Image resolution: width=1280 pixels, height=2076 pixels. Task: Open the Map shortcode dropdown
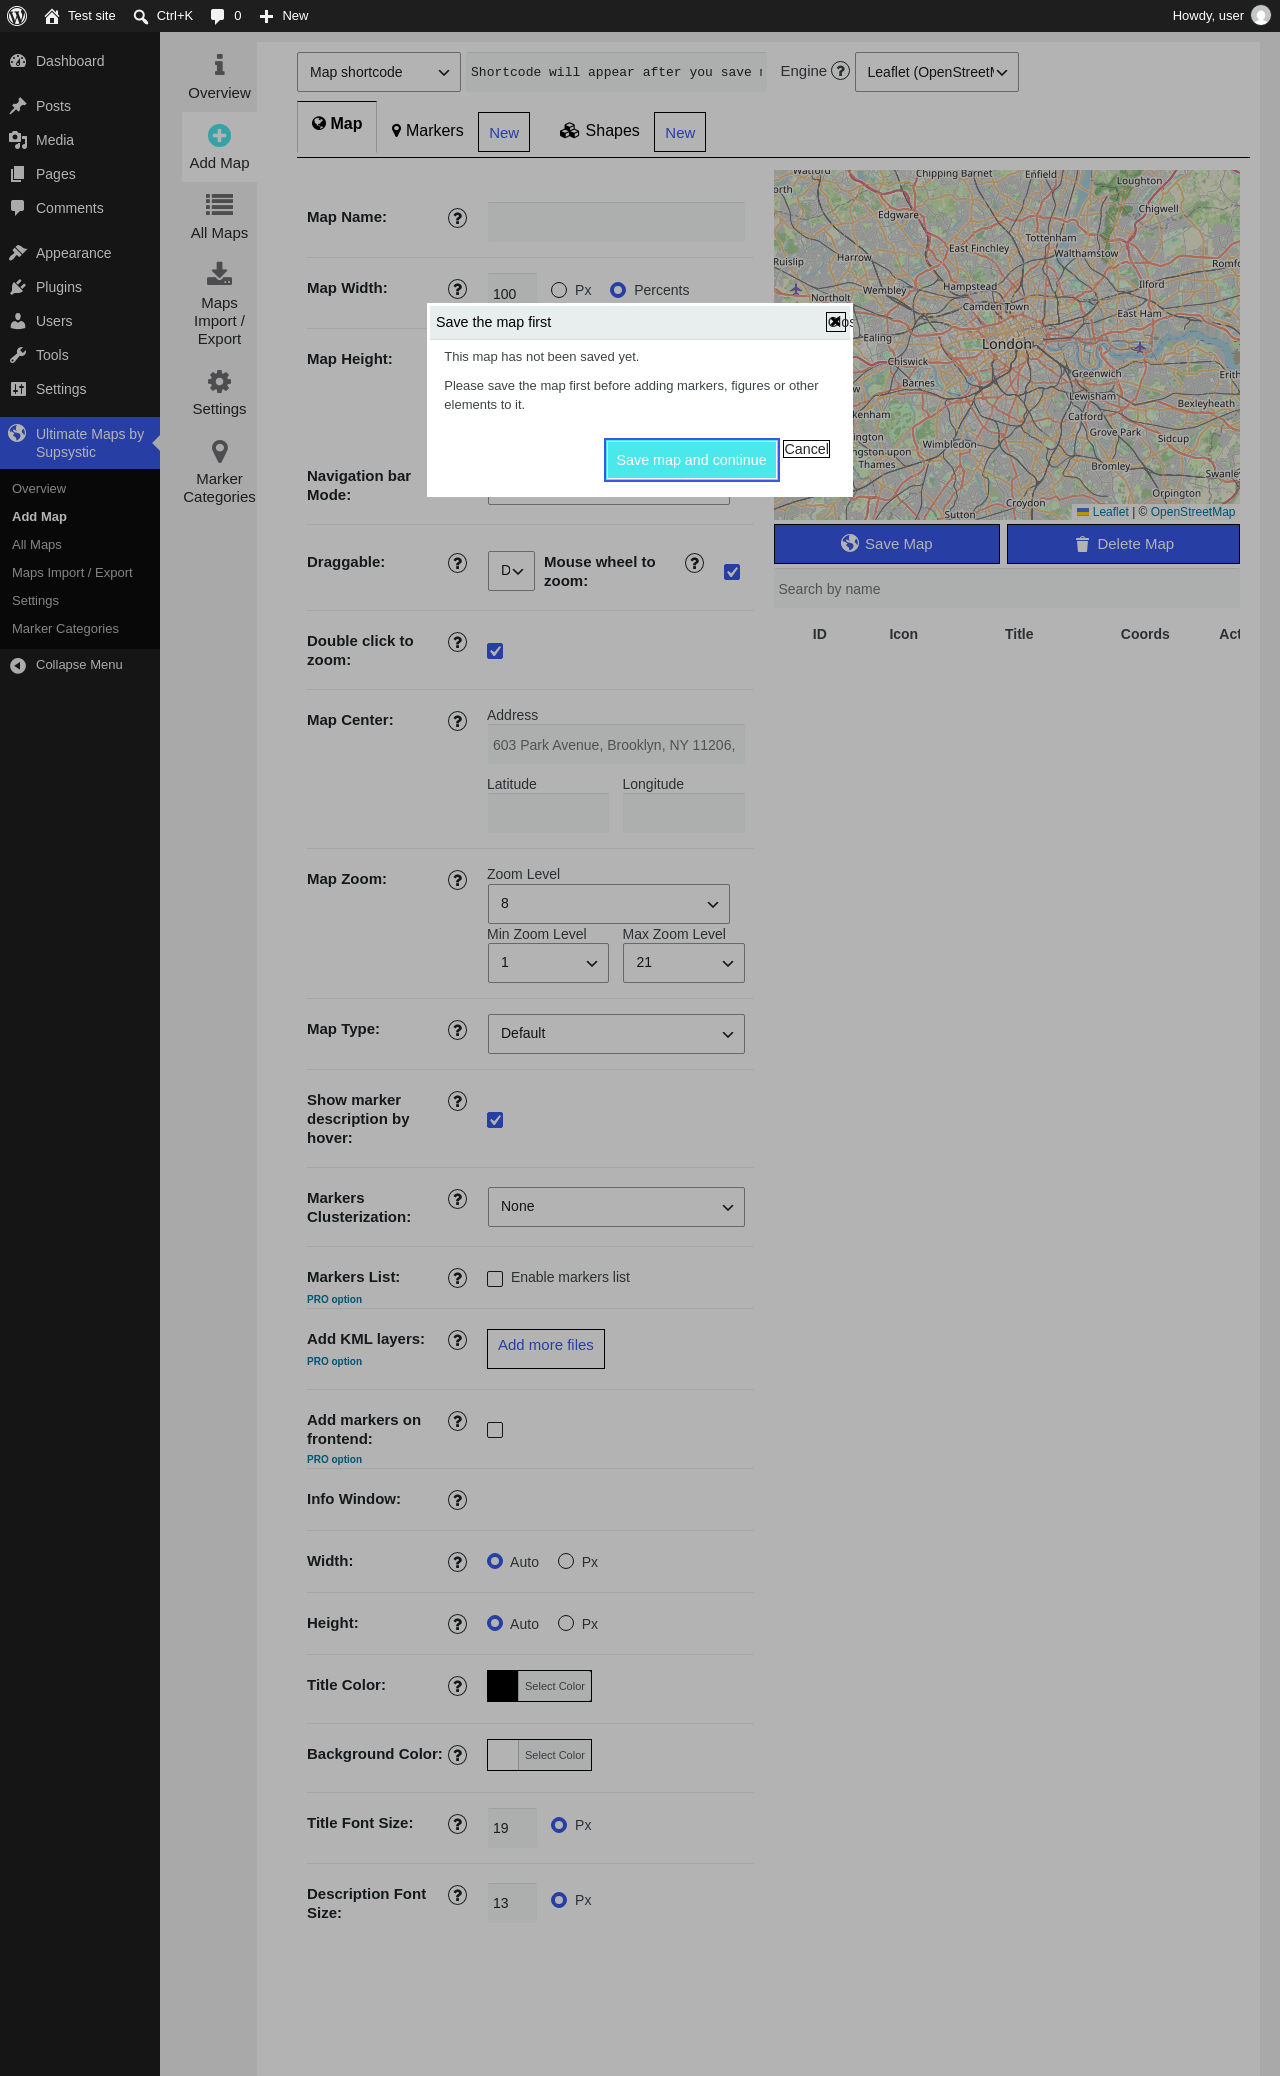coord(379,72)
